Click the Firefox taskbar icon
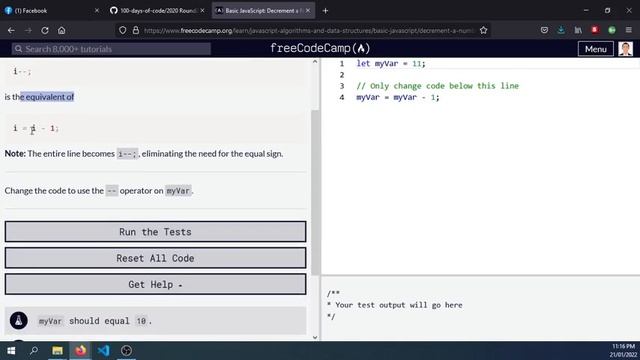640x360 pixels. pyautogui.click(x=80, y=351)
